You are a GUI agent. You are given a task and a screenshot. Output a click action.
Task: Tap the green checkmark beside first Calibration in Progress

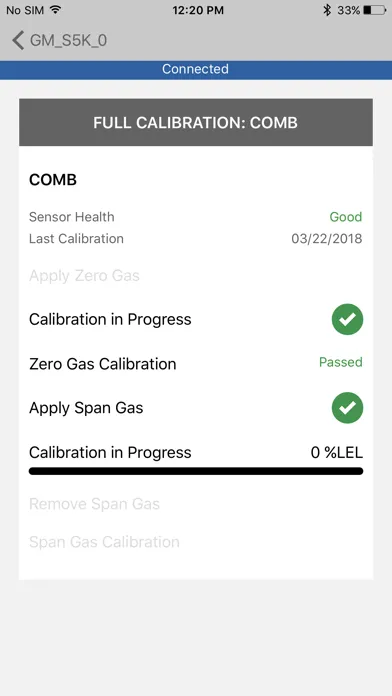(347, 319)
